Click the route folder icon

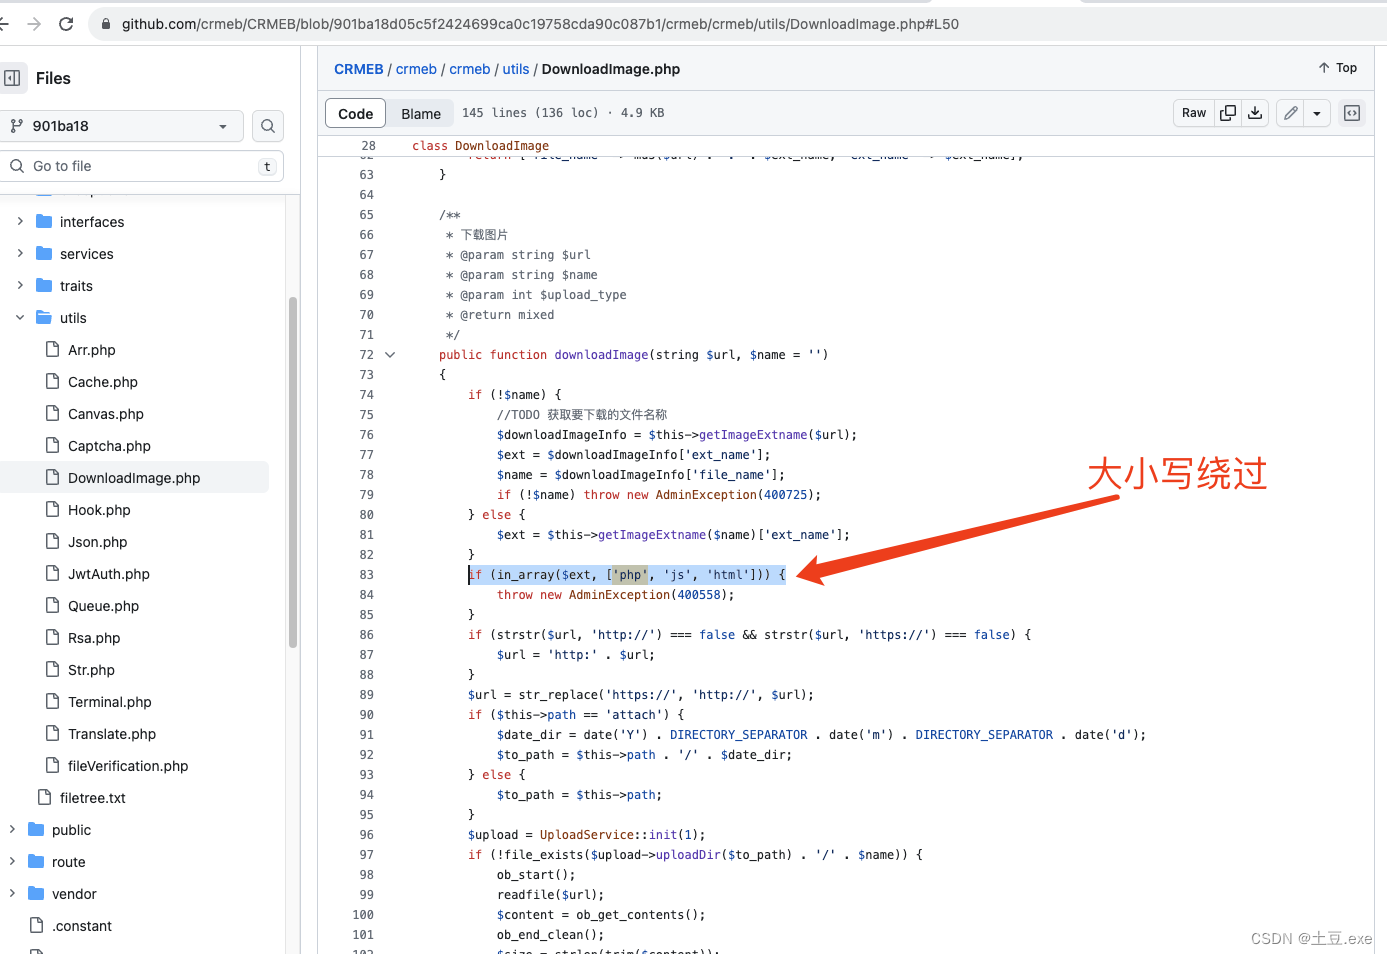(36, 862)
